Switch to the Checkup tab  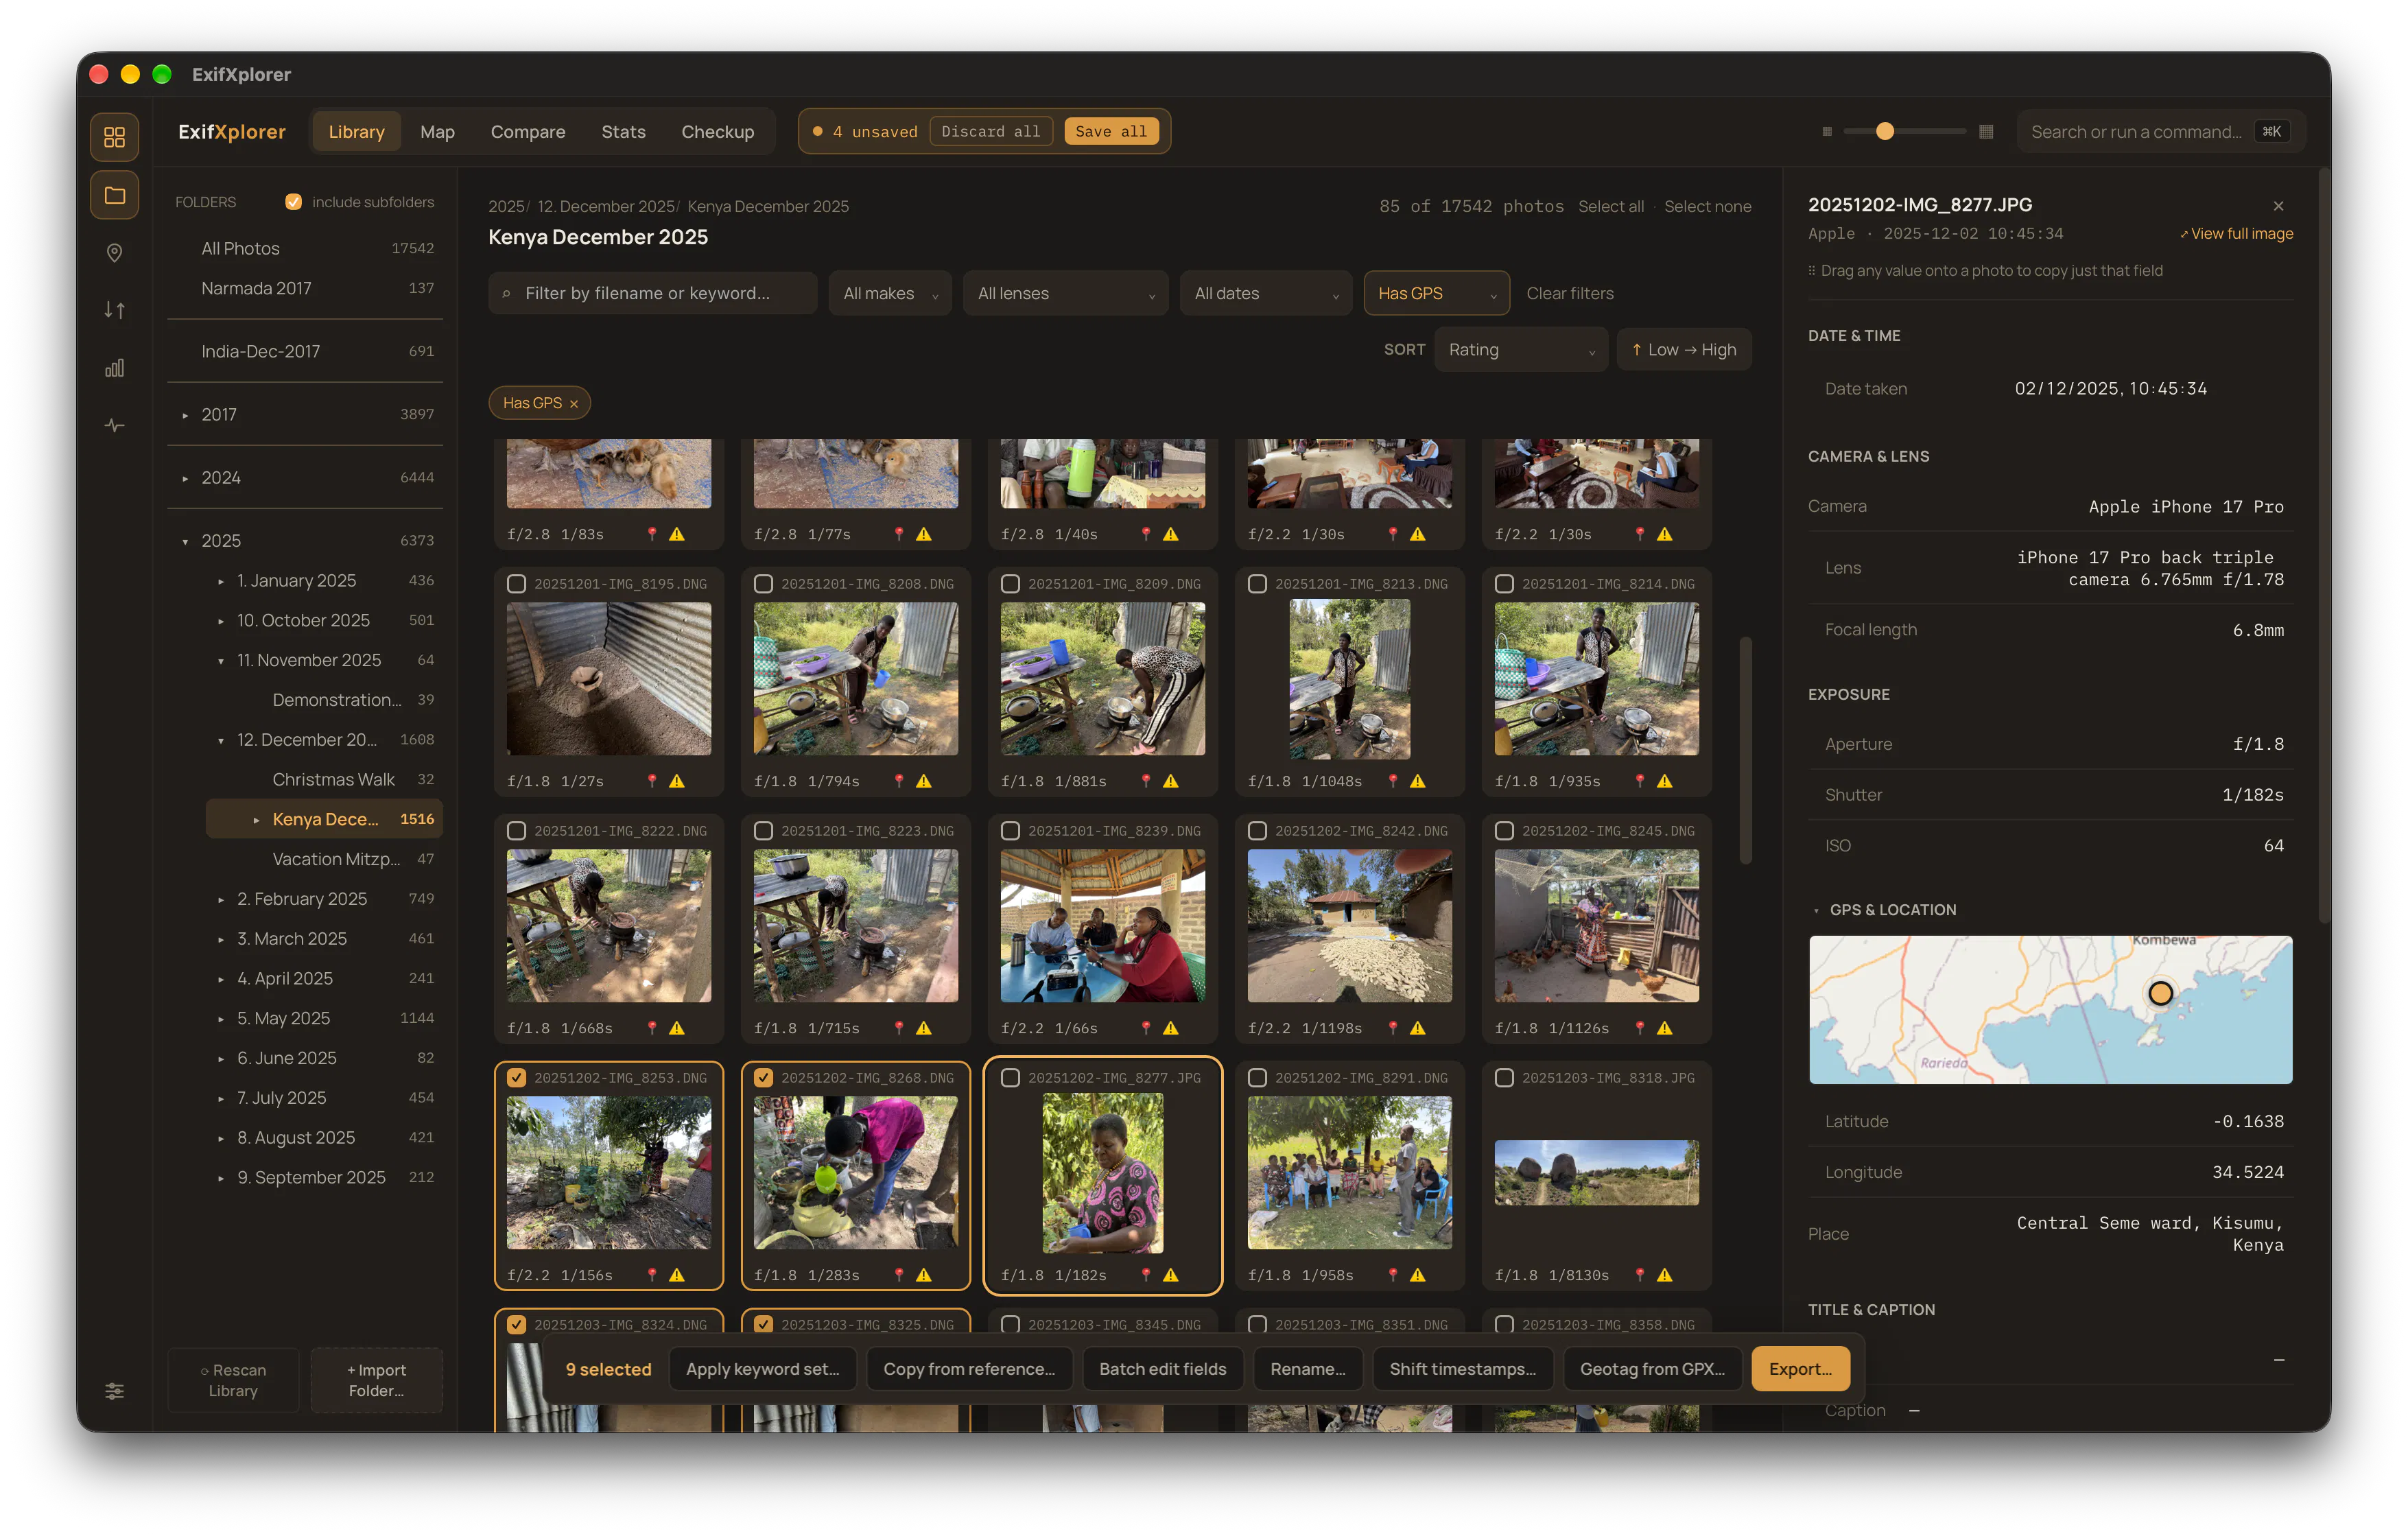[717, 131]
